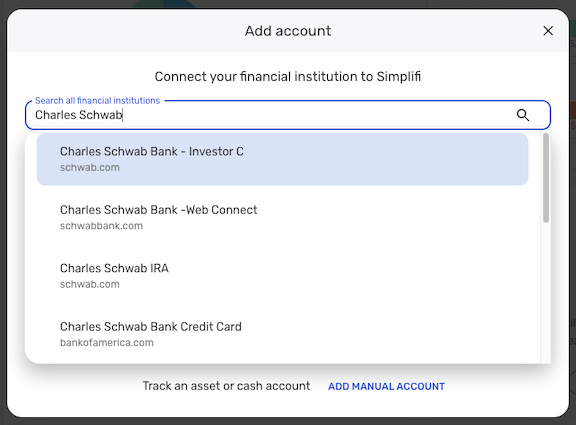Click the results list scrollbar thumb

click(546, 178)
